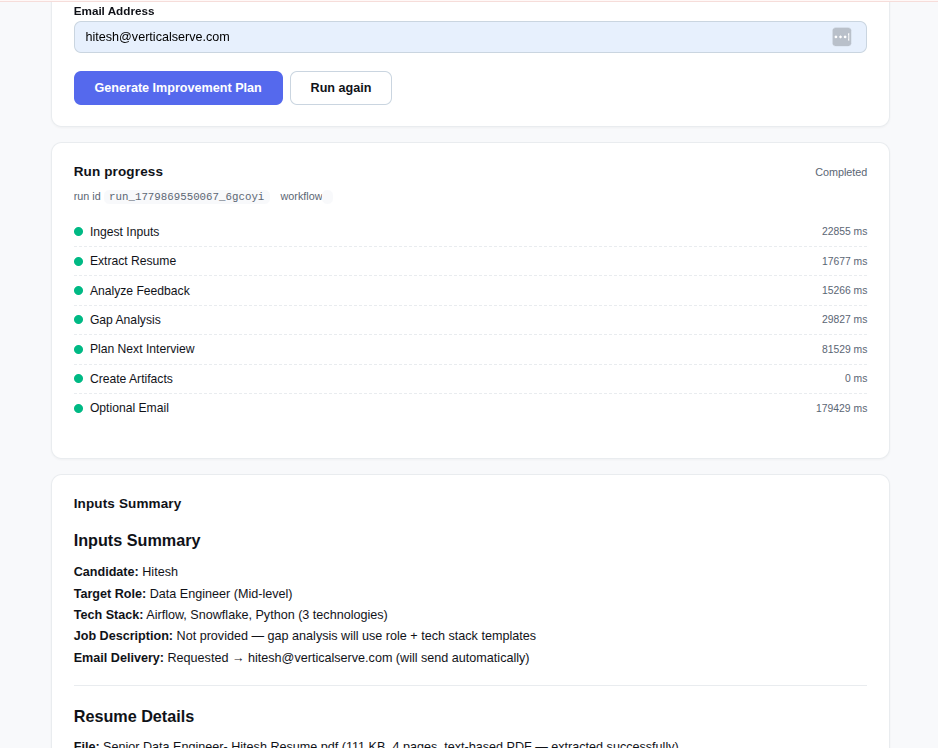Click the 17677 ms duration value

[x=844, y=261]
